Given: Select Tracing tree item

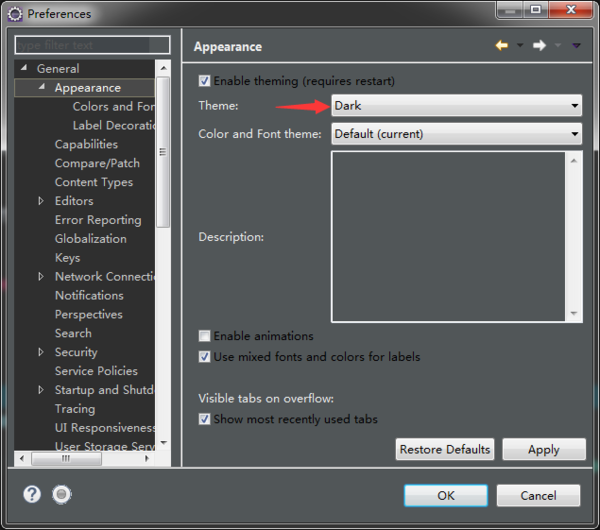Looking at the screenshot, I should pos(75,409).
